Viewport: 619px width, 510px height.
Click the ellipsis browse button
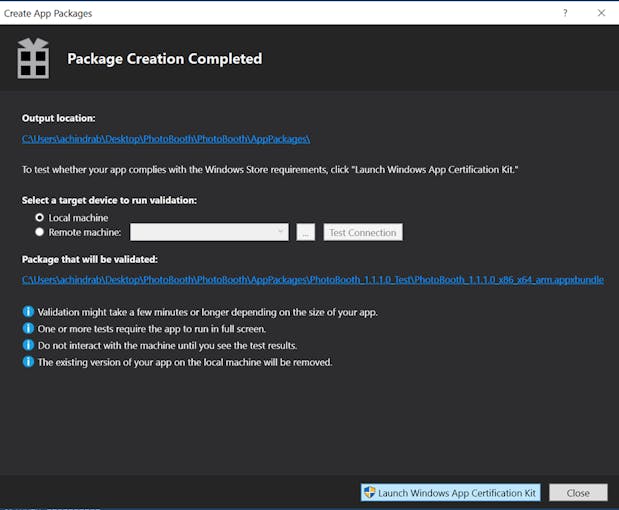coord(306,232)
